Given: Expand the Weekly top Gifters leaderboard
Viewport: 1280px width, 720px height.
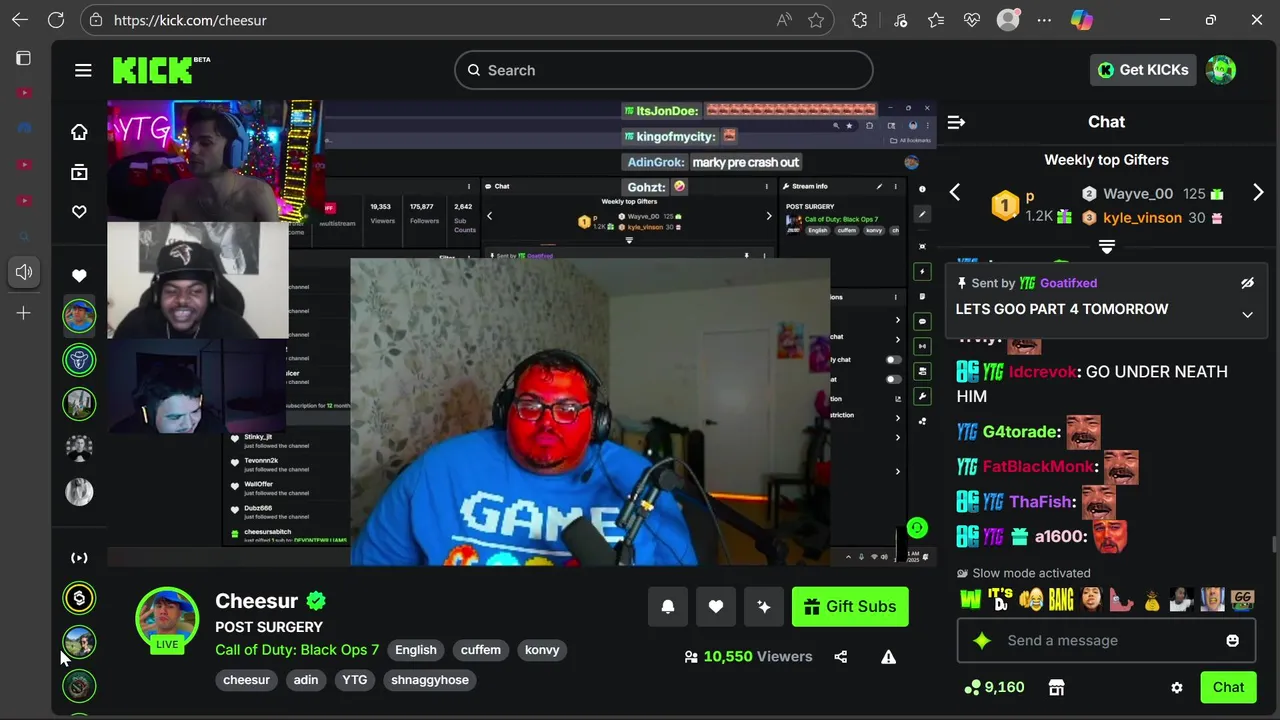Looking at the screenshot, I should point(1107,246).
